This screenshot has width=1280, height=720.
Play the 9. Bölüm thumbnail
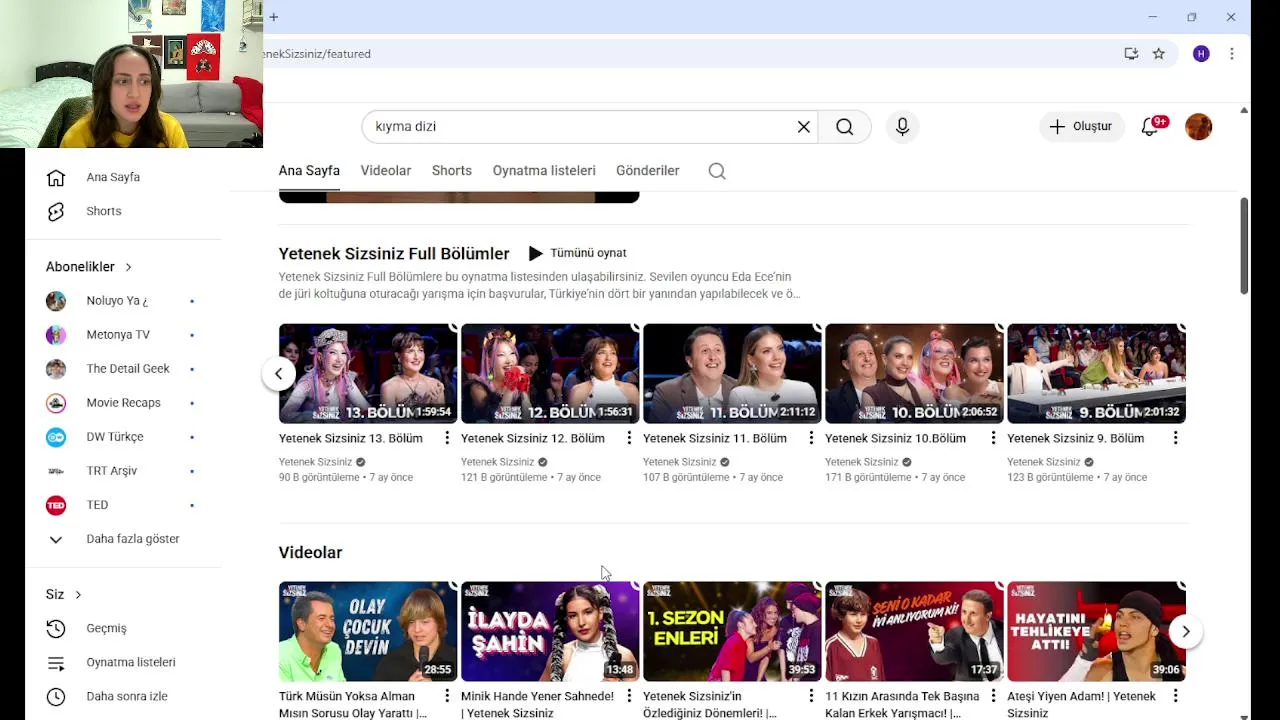click(1096, 374)
